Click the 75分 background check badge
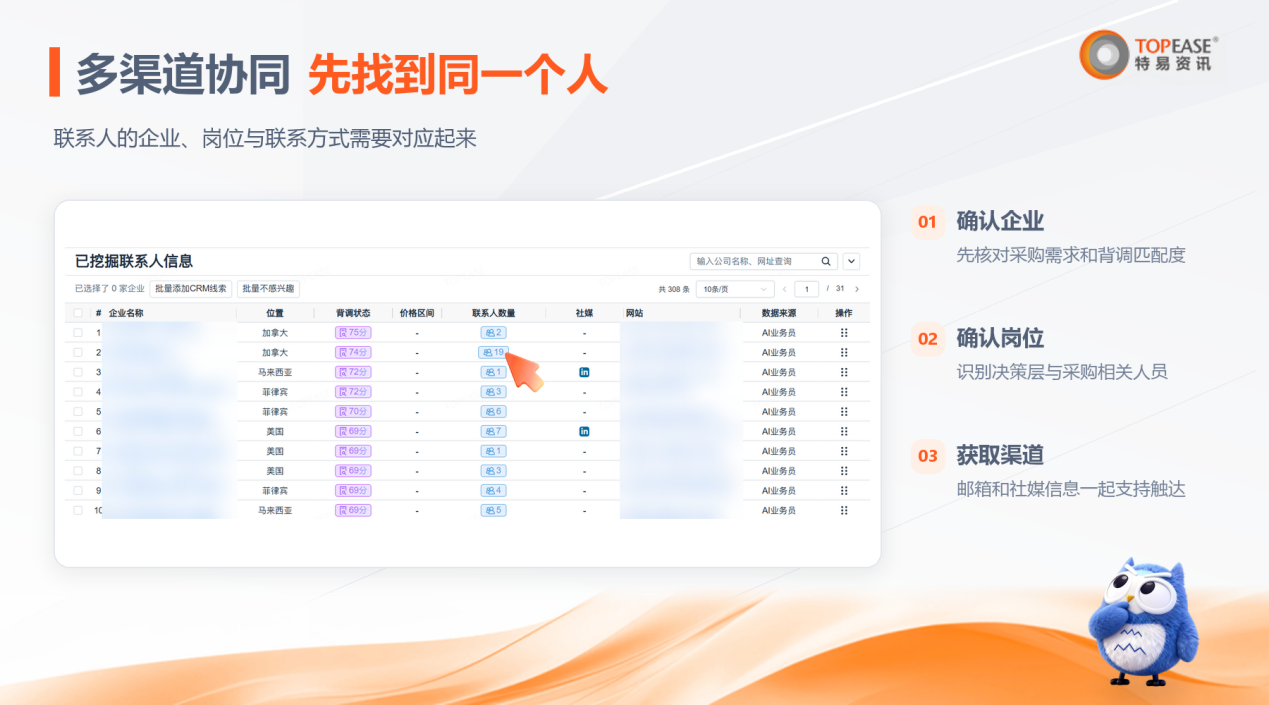 (353, 332)
